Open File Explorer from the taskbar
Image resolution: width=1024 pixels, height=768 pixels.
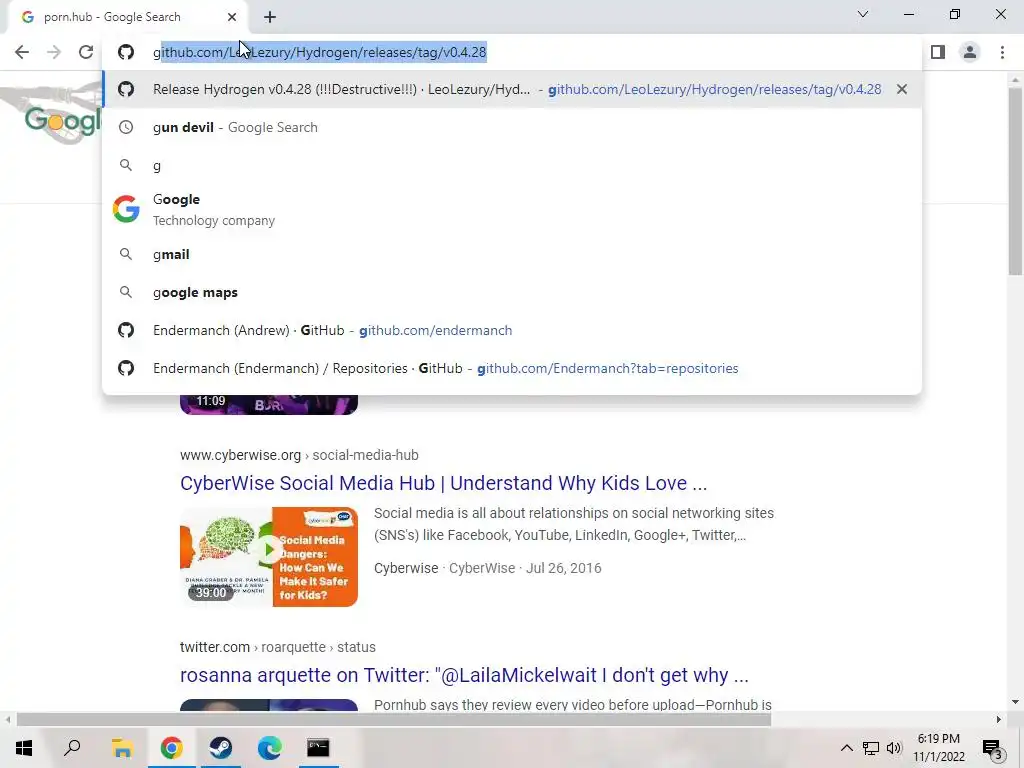[122, 748]
